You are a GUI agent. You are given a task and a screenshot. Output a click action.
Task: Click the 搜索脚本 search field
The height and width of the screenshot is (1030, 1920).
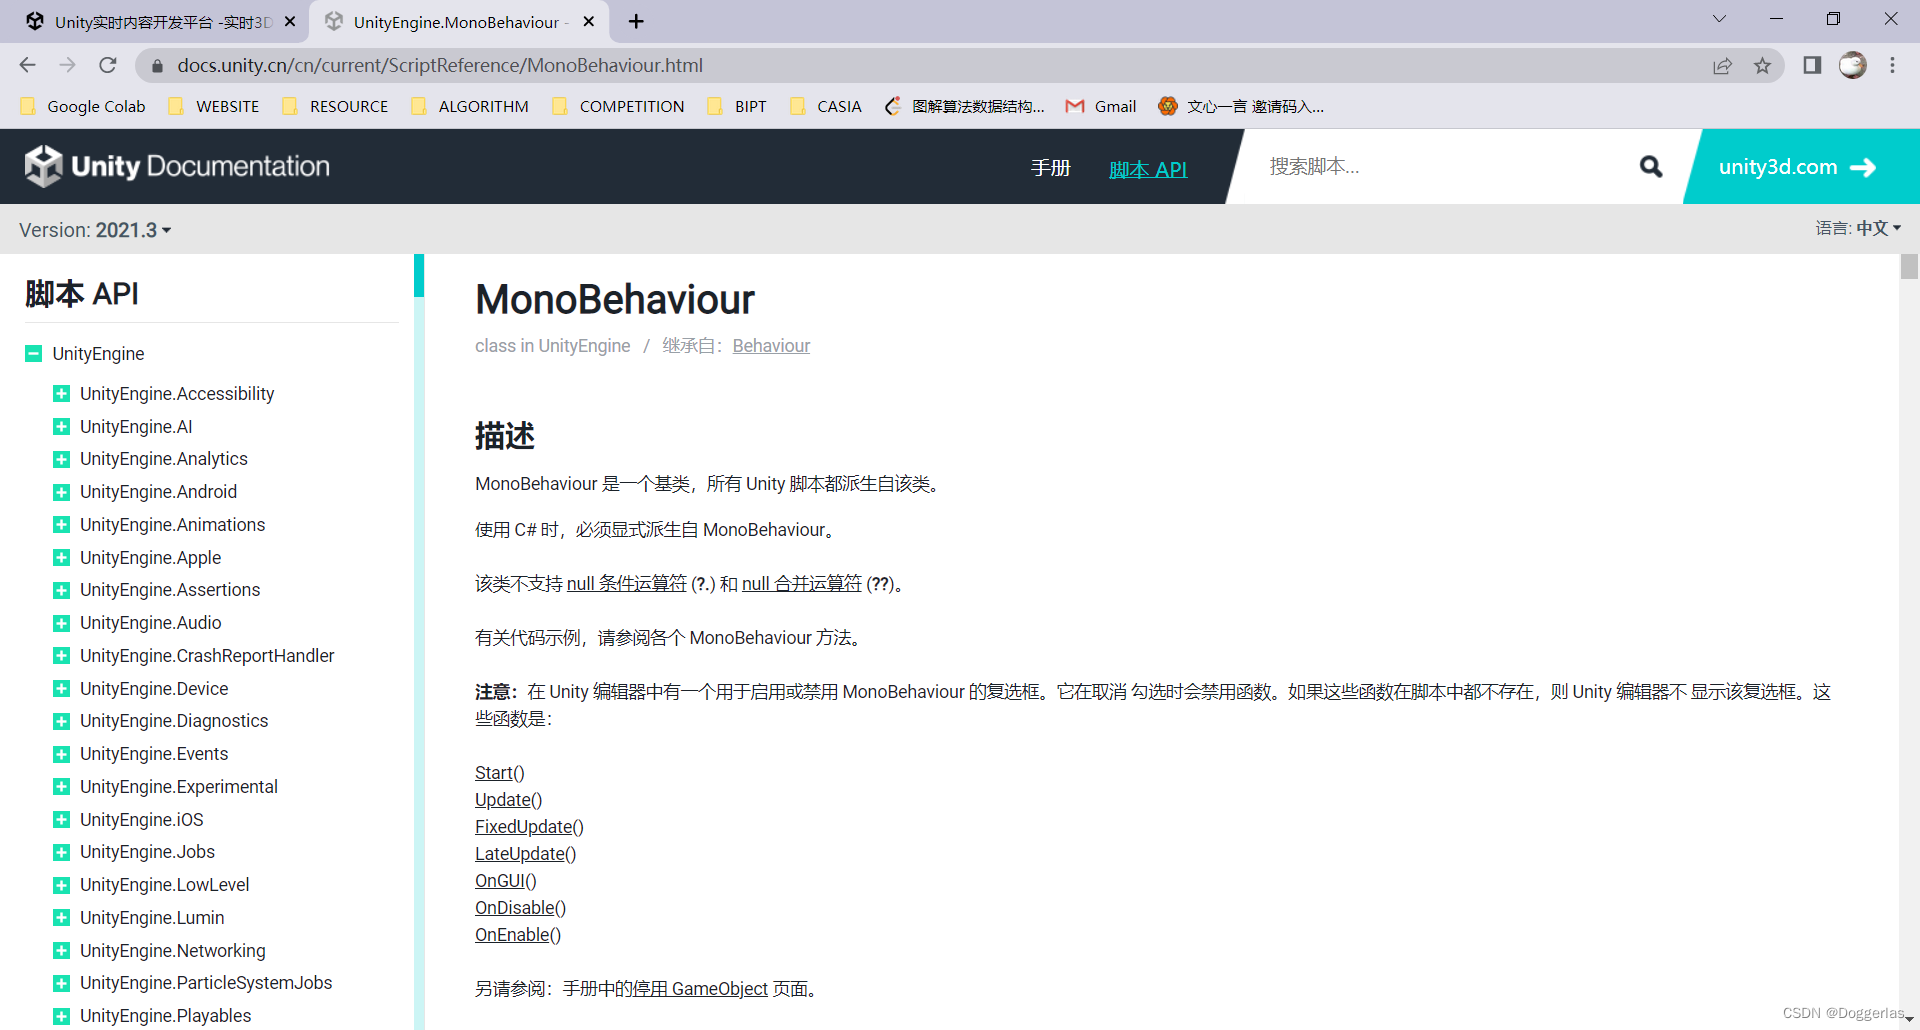point(1440,167)
